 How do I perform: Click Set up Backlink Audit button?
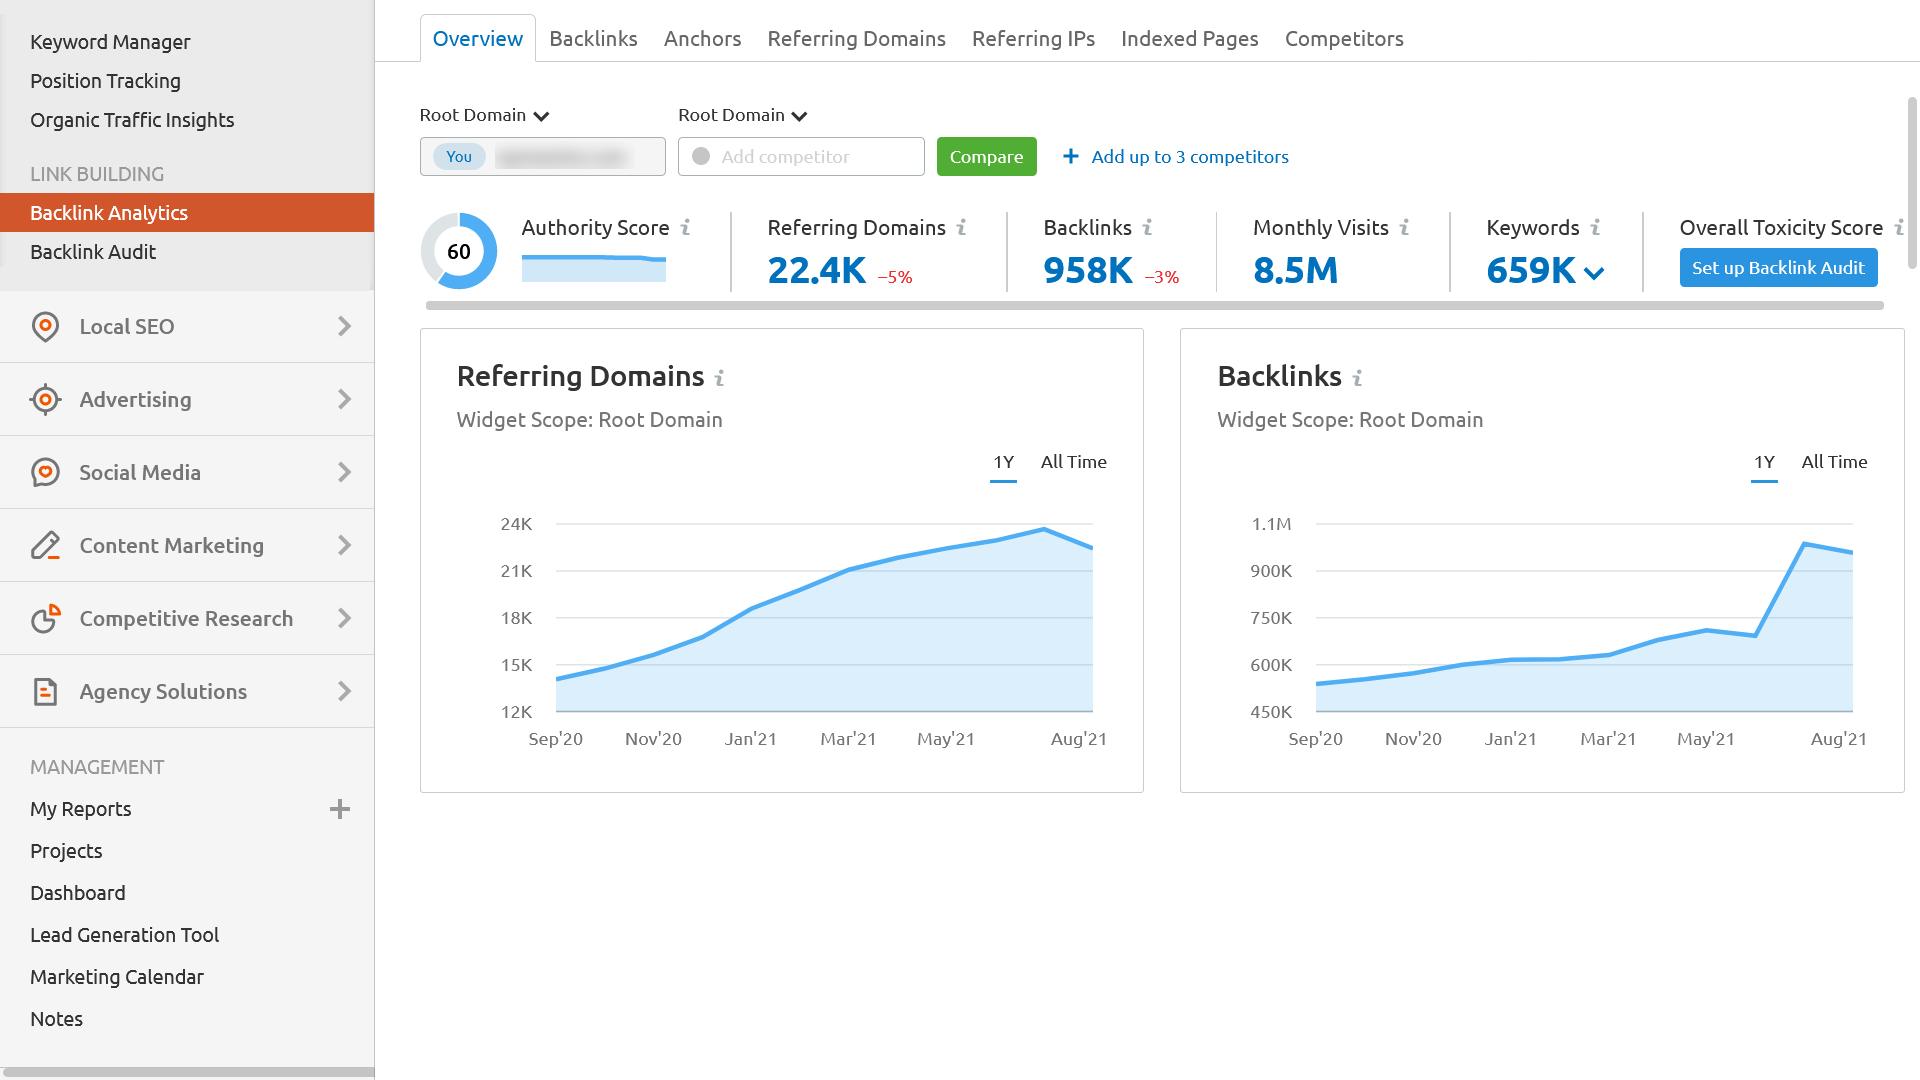[x=1778, y=268]
